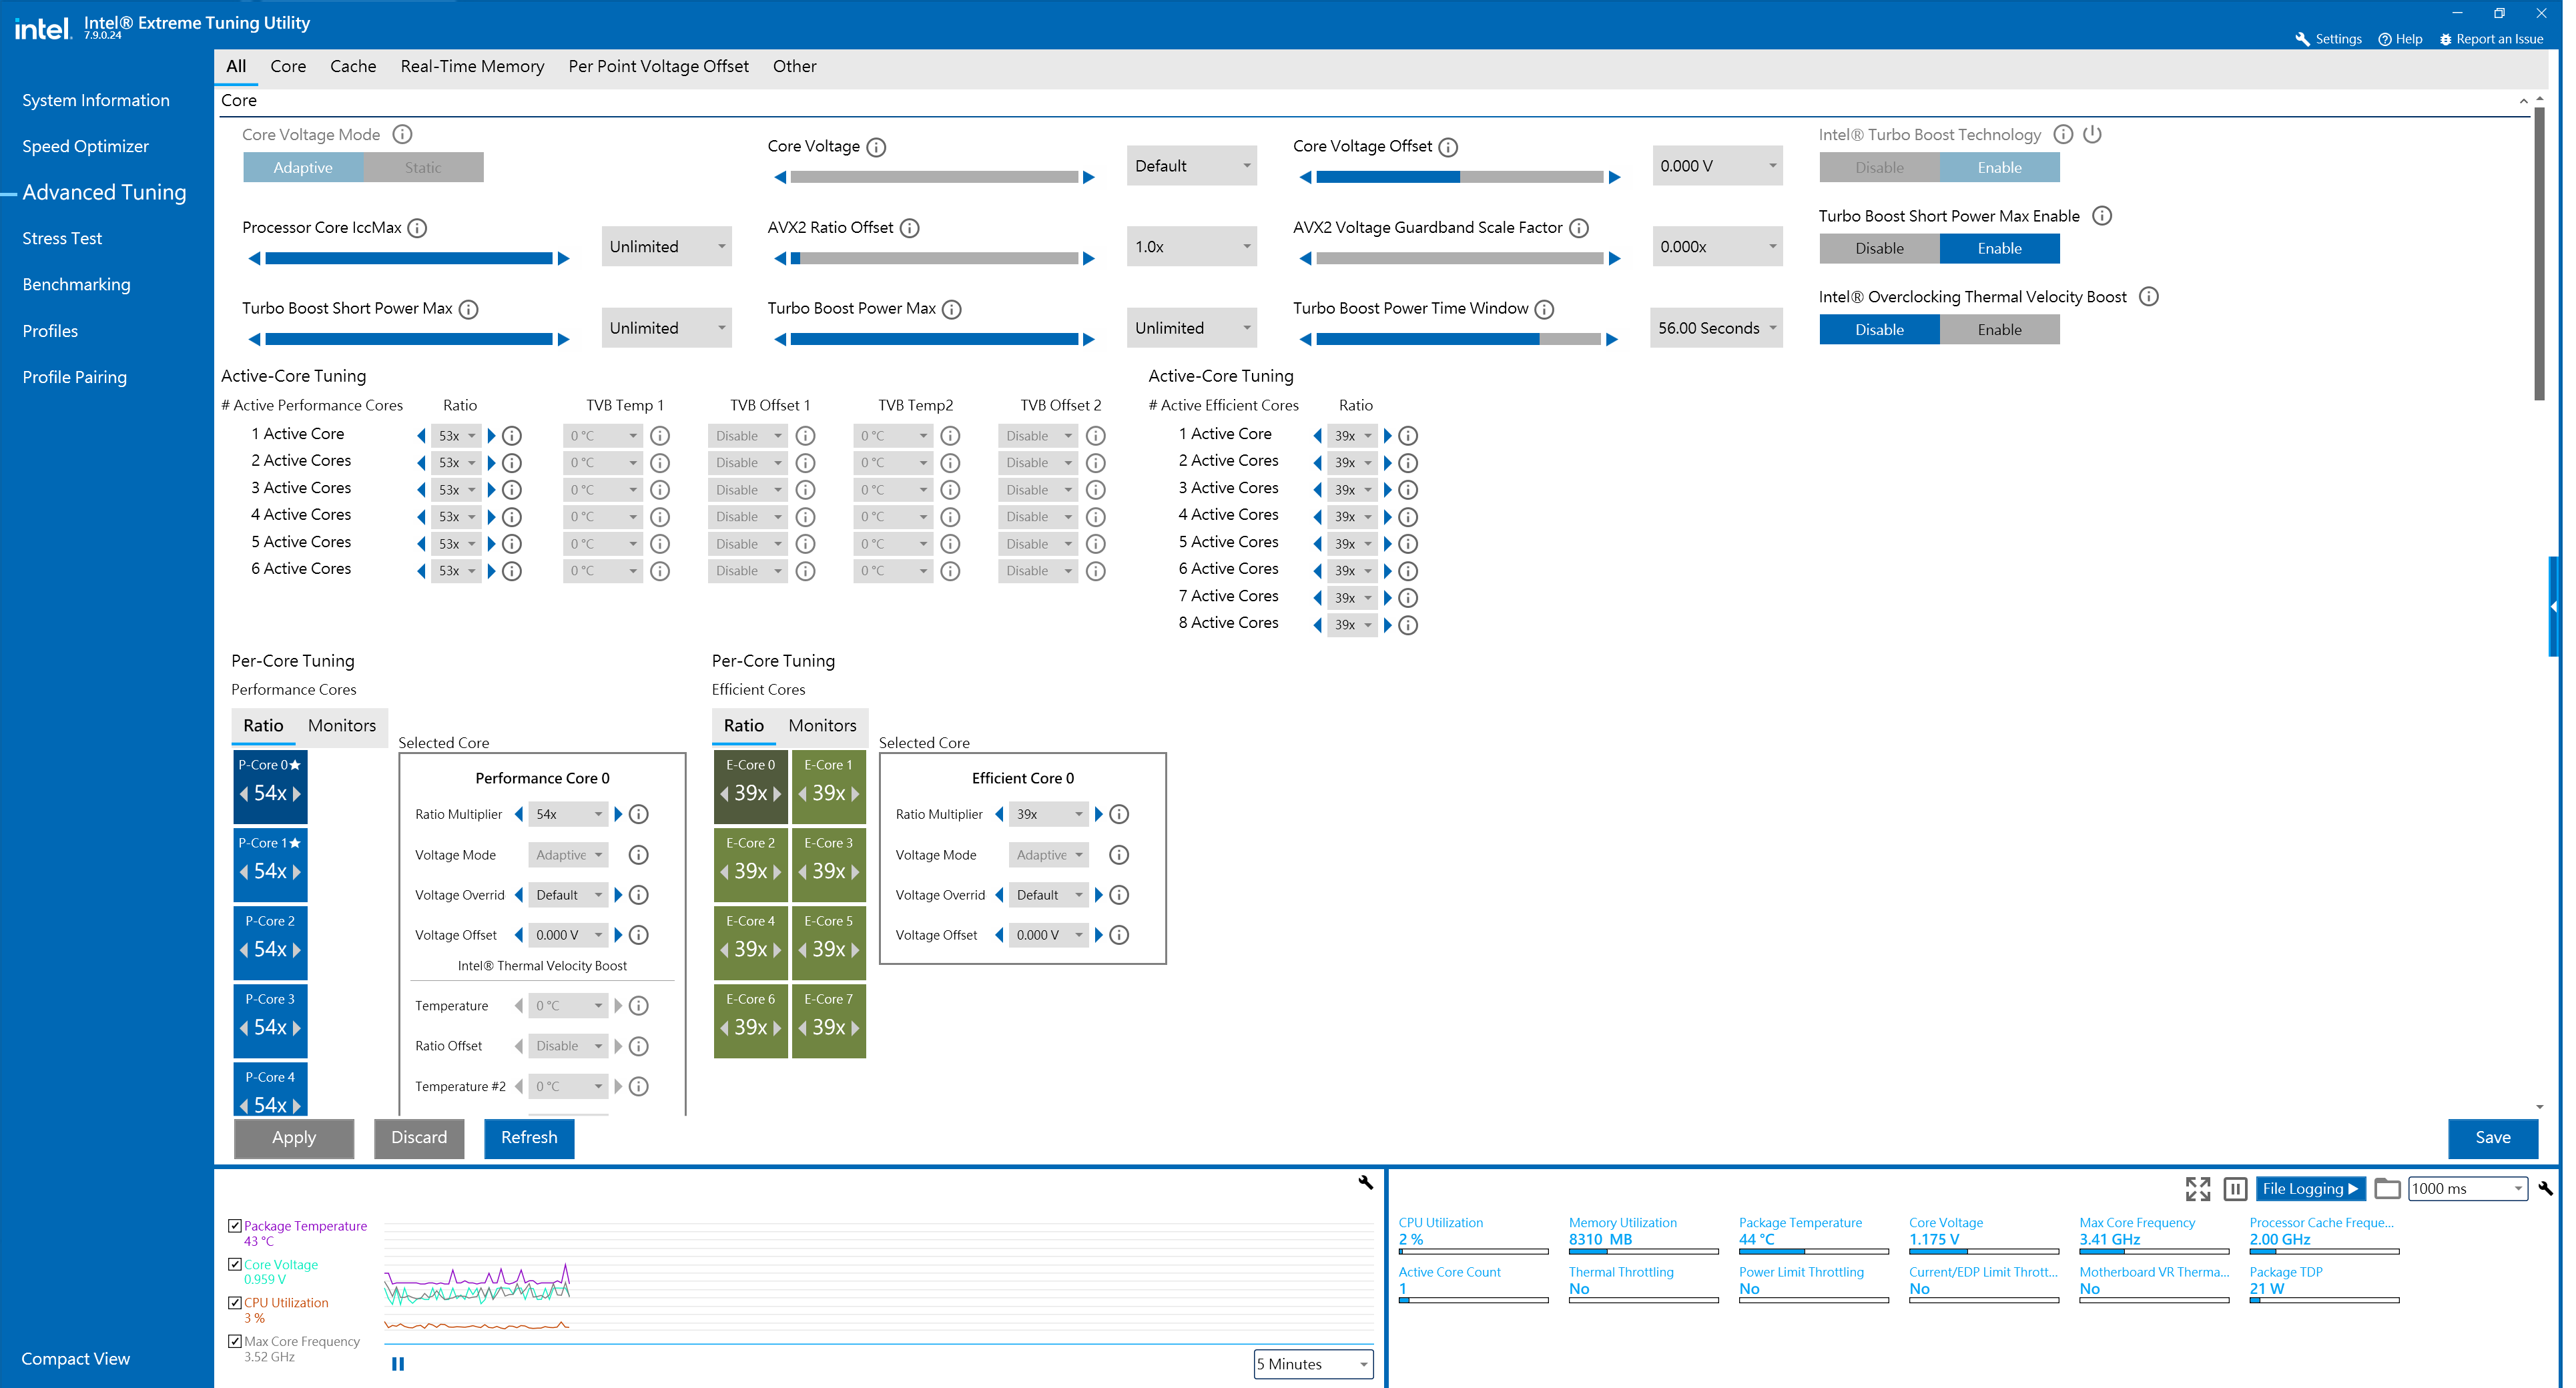Open 1000 ms polling interval dropdown
Viewport: 2576px width, 1388px height.
click(x=2468, y=1188)
